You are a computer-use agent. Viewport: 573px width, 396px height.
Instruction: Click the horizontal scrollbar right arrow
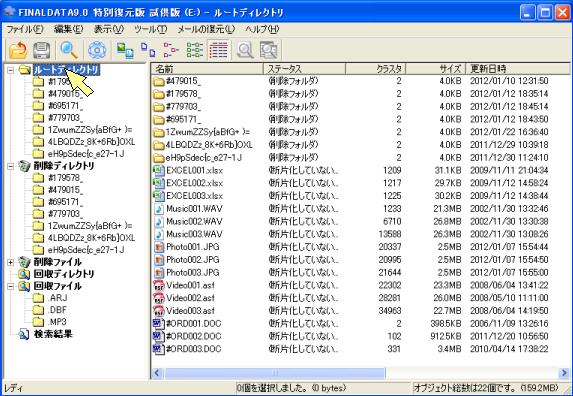[x=564, y=373]
